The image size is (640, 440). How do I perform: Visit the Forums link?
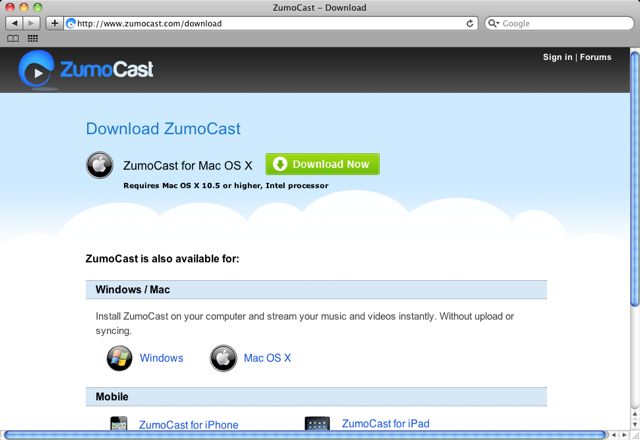596,57
